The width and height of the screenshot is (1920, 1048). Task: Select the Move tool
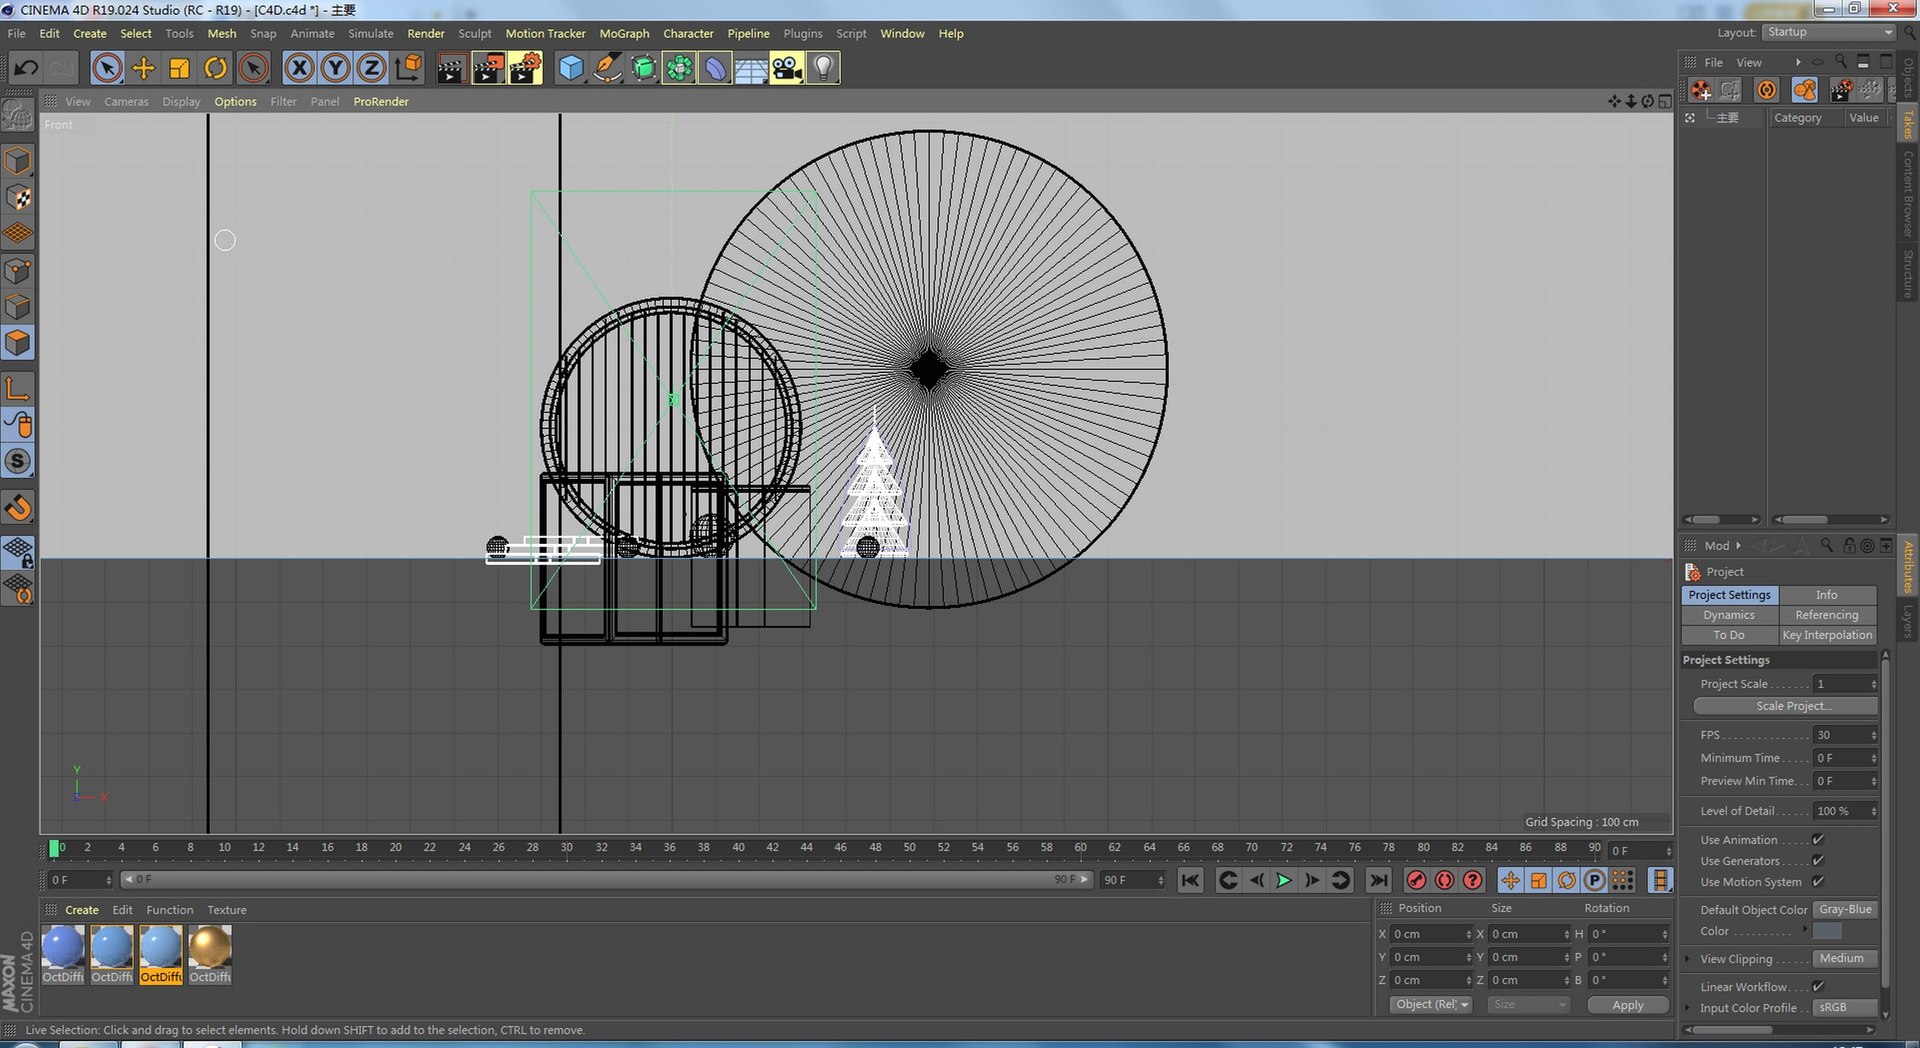143,68
